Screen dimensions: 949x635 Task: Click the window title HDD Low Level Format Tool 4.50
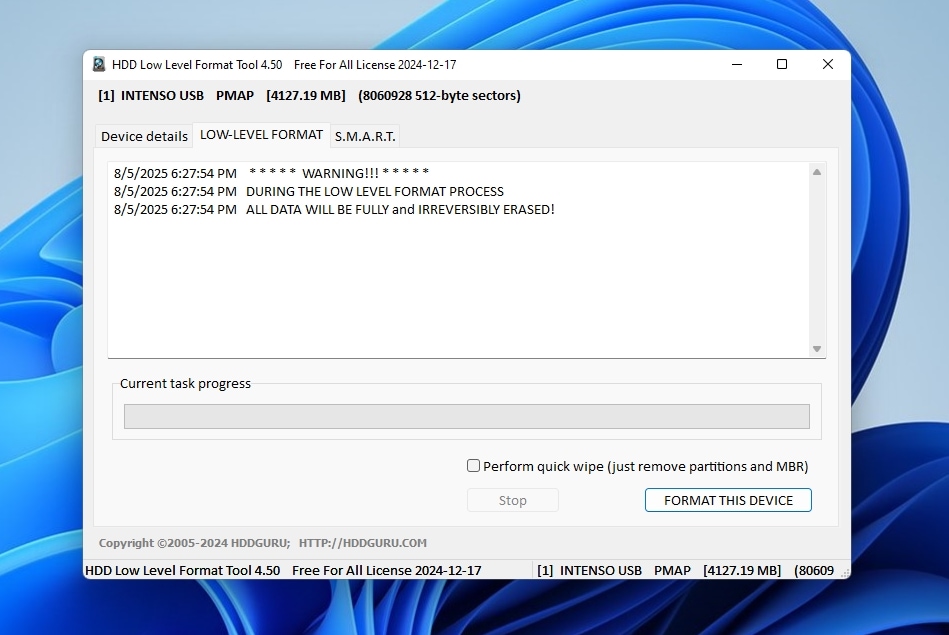click(197, 65)
